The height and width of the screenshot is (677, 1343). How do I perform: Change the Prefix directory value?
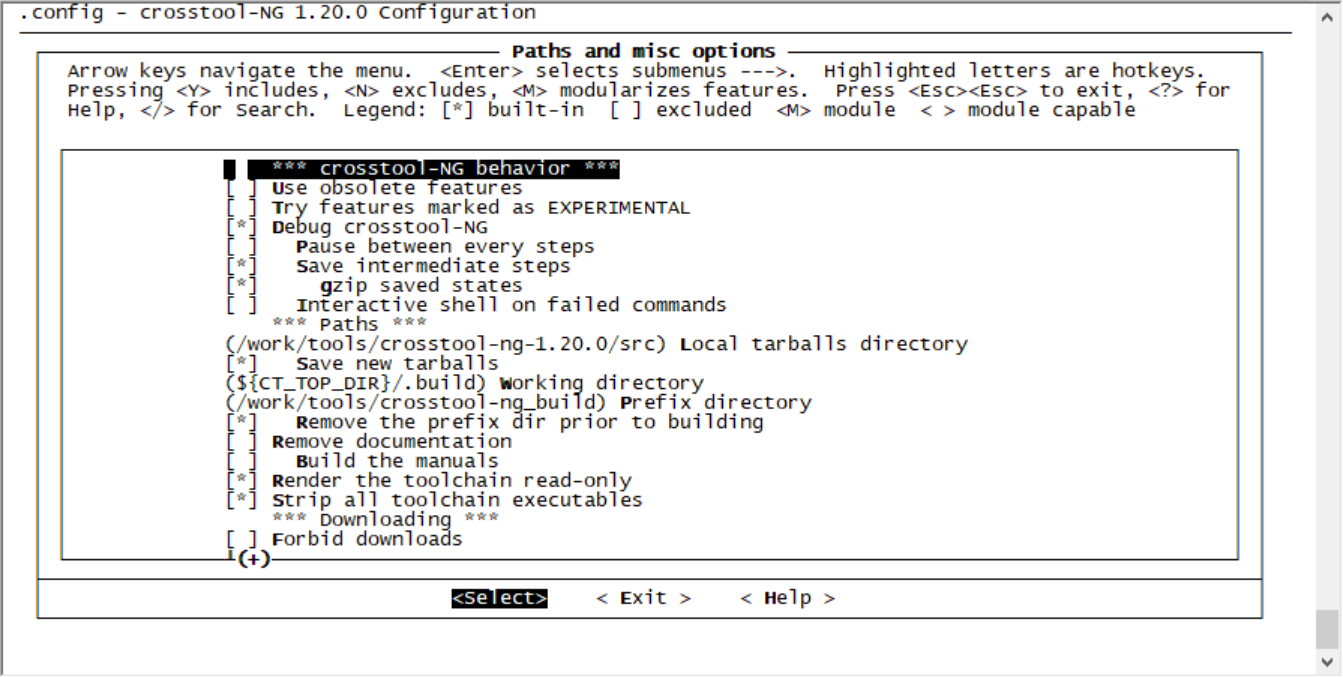pyautogui.click(x=416, y=402)
